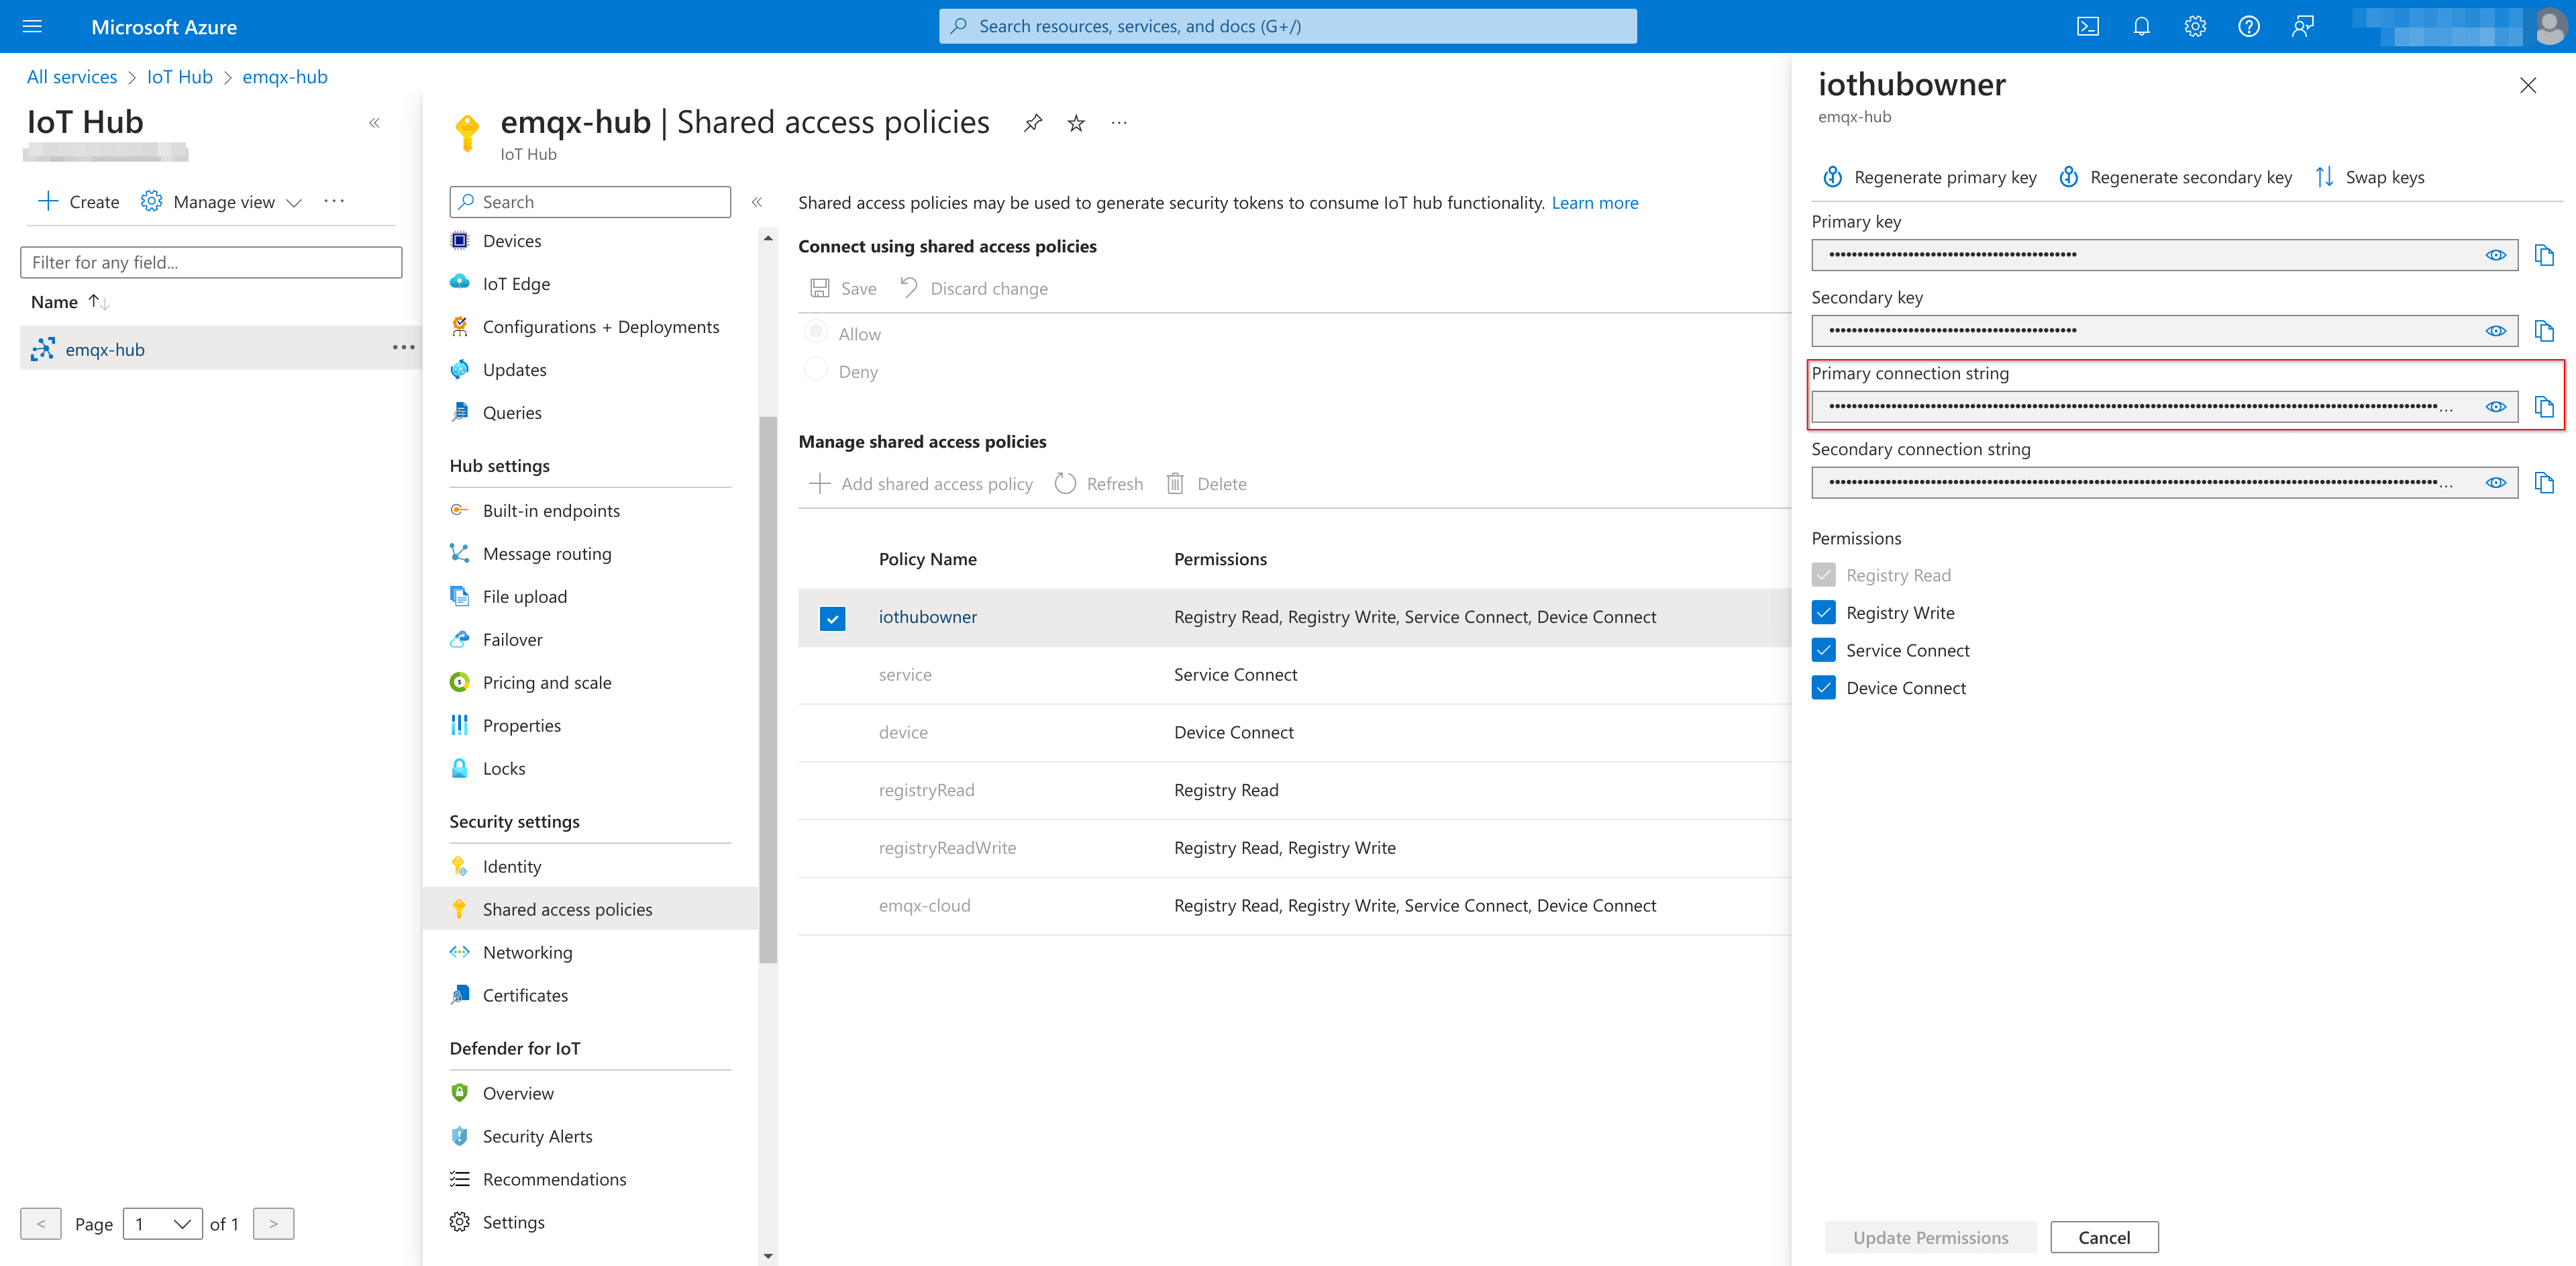The image size is (2576, 1266).
Task: Copy the primary connection string
Action: pos(2545,407)
